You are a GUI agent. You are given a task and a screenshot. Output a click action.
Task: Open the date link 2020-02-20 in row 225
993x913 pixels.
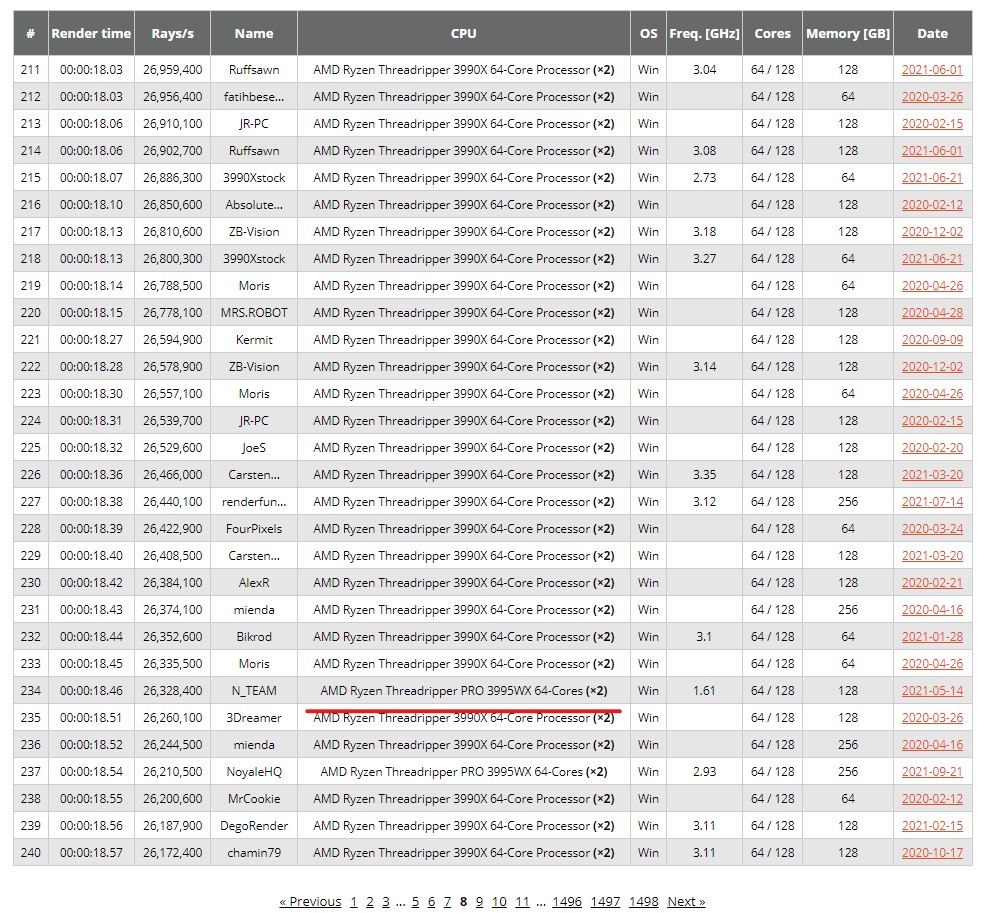pyautogui.click(x=932, y=448)
